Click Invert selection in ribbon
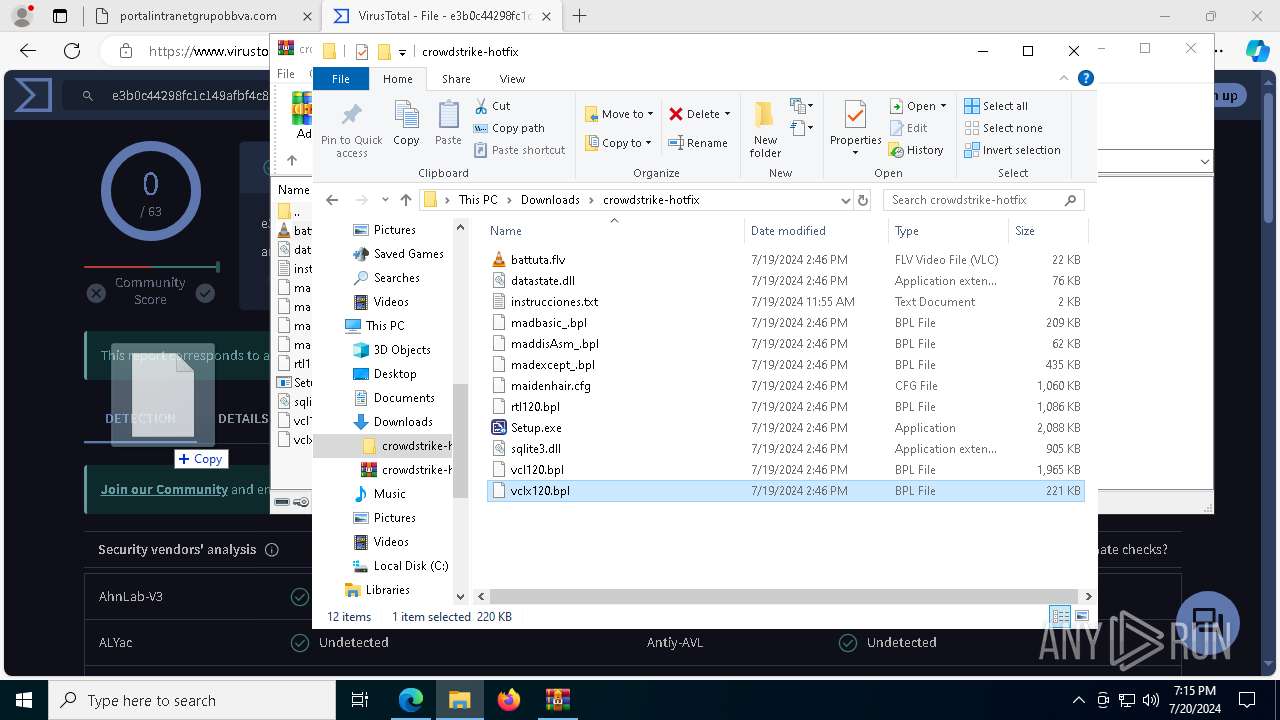The image size is (1280, 720). [x=1012, y=150]
